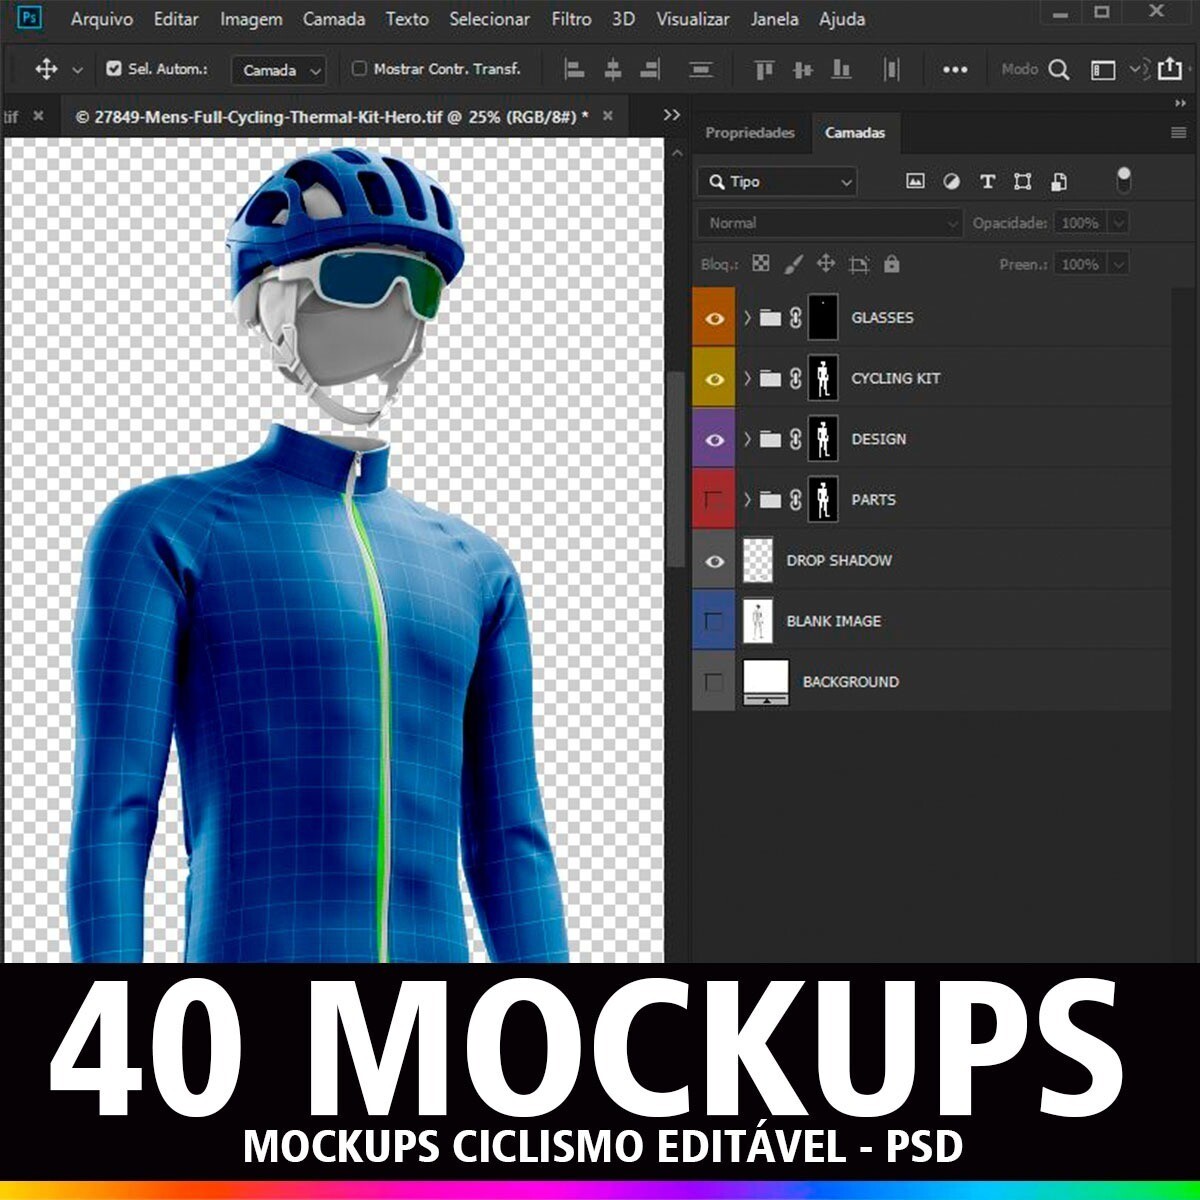Image resolution: width=1200 pixels, height=1200 pixels.
Task: Click the Share icon in the options bar
Action: click(x=1169, y=69)
